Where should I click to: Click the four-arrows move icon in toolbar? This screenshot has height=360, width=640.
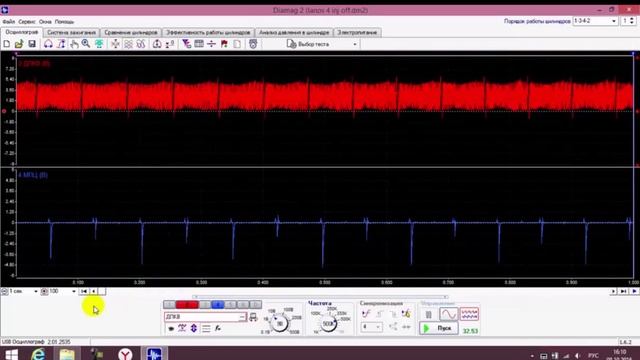[x=116, y=44]
